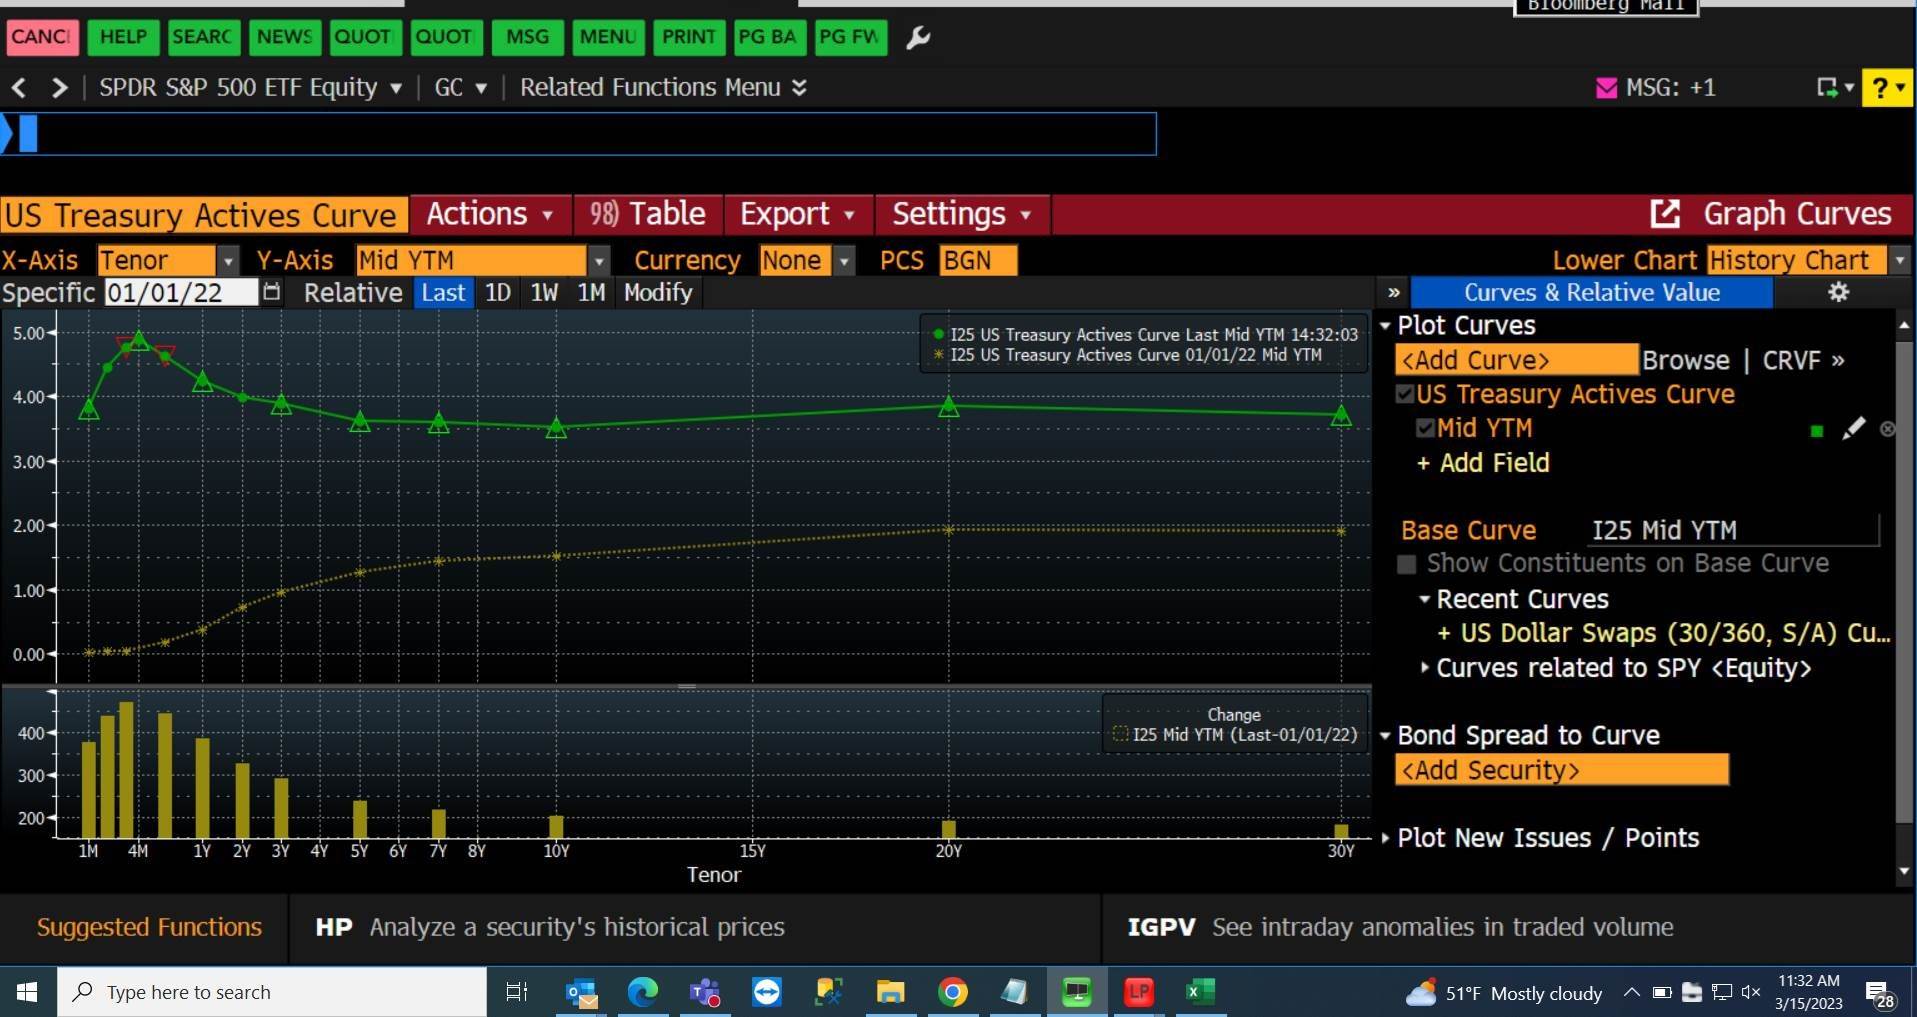
Task: Click the Base Curve I25 Mid YTM field
Action: (1735, 531)
